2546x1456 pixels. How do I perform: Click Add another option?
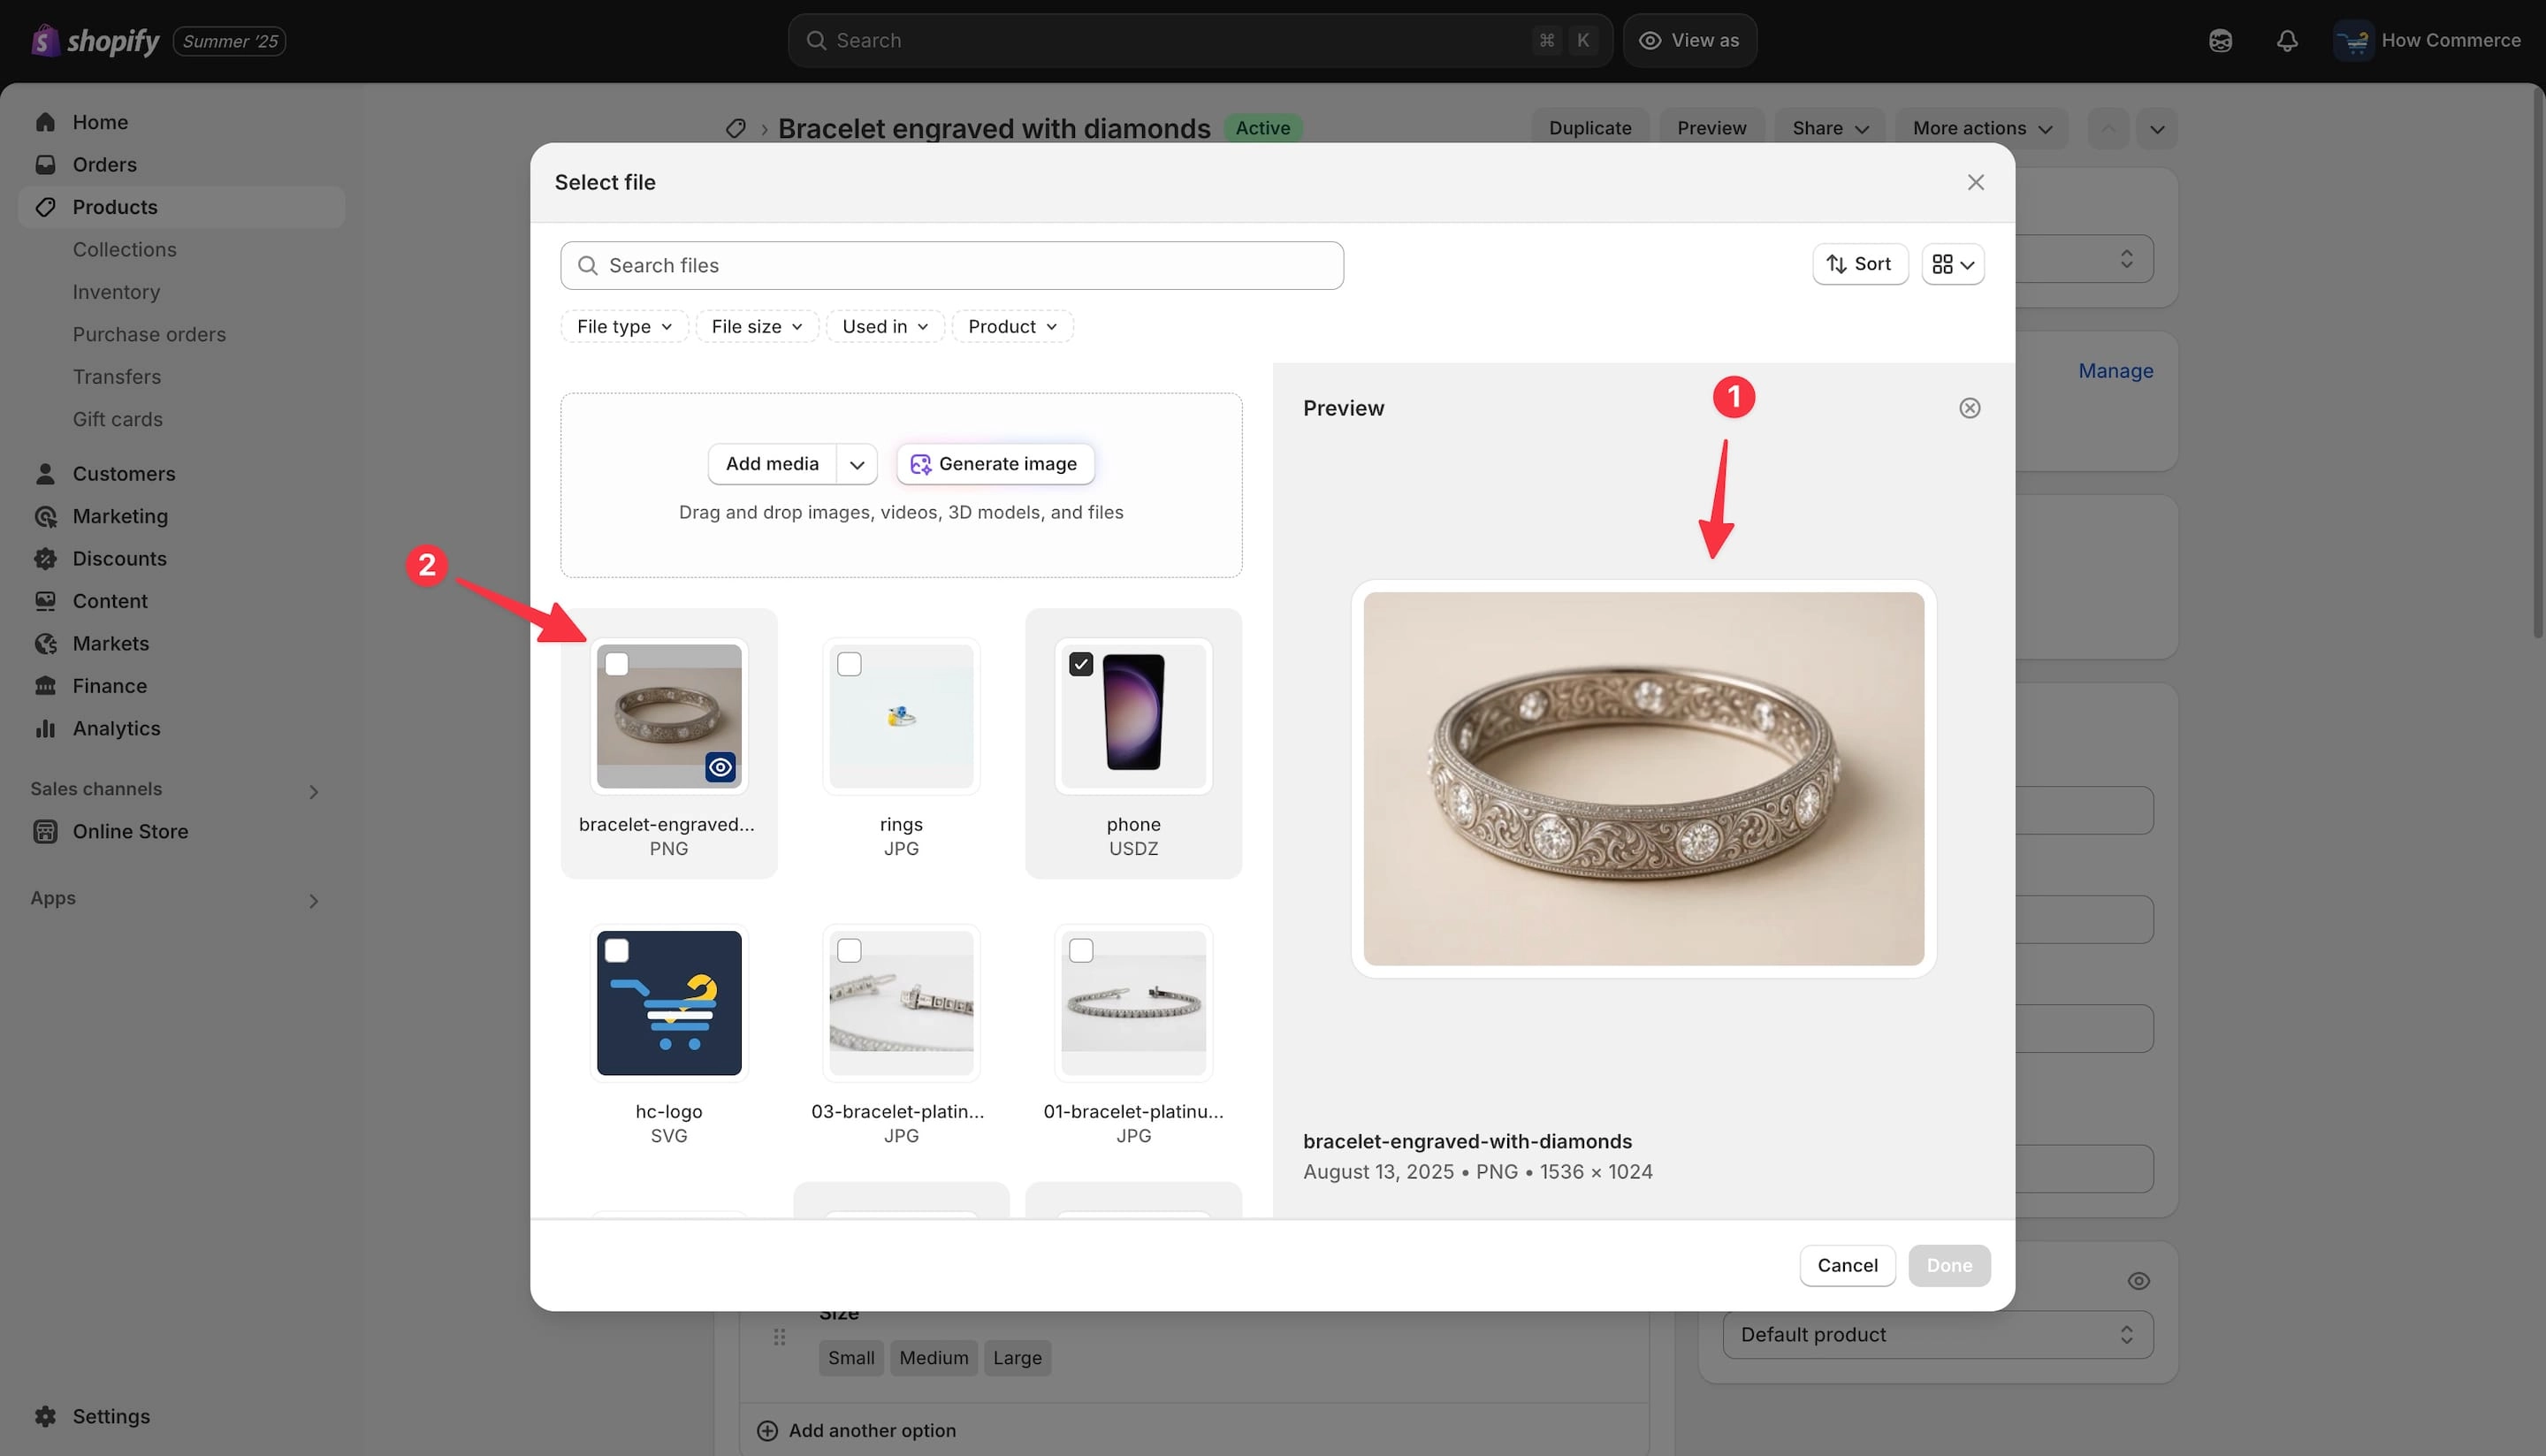coord(857,1430)
